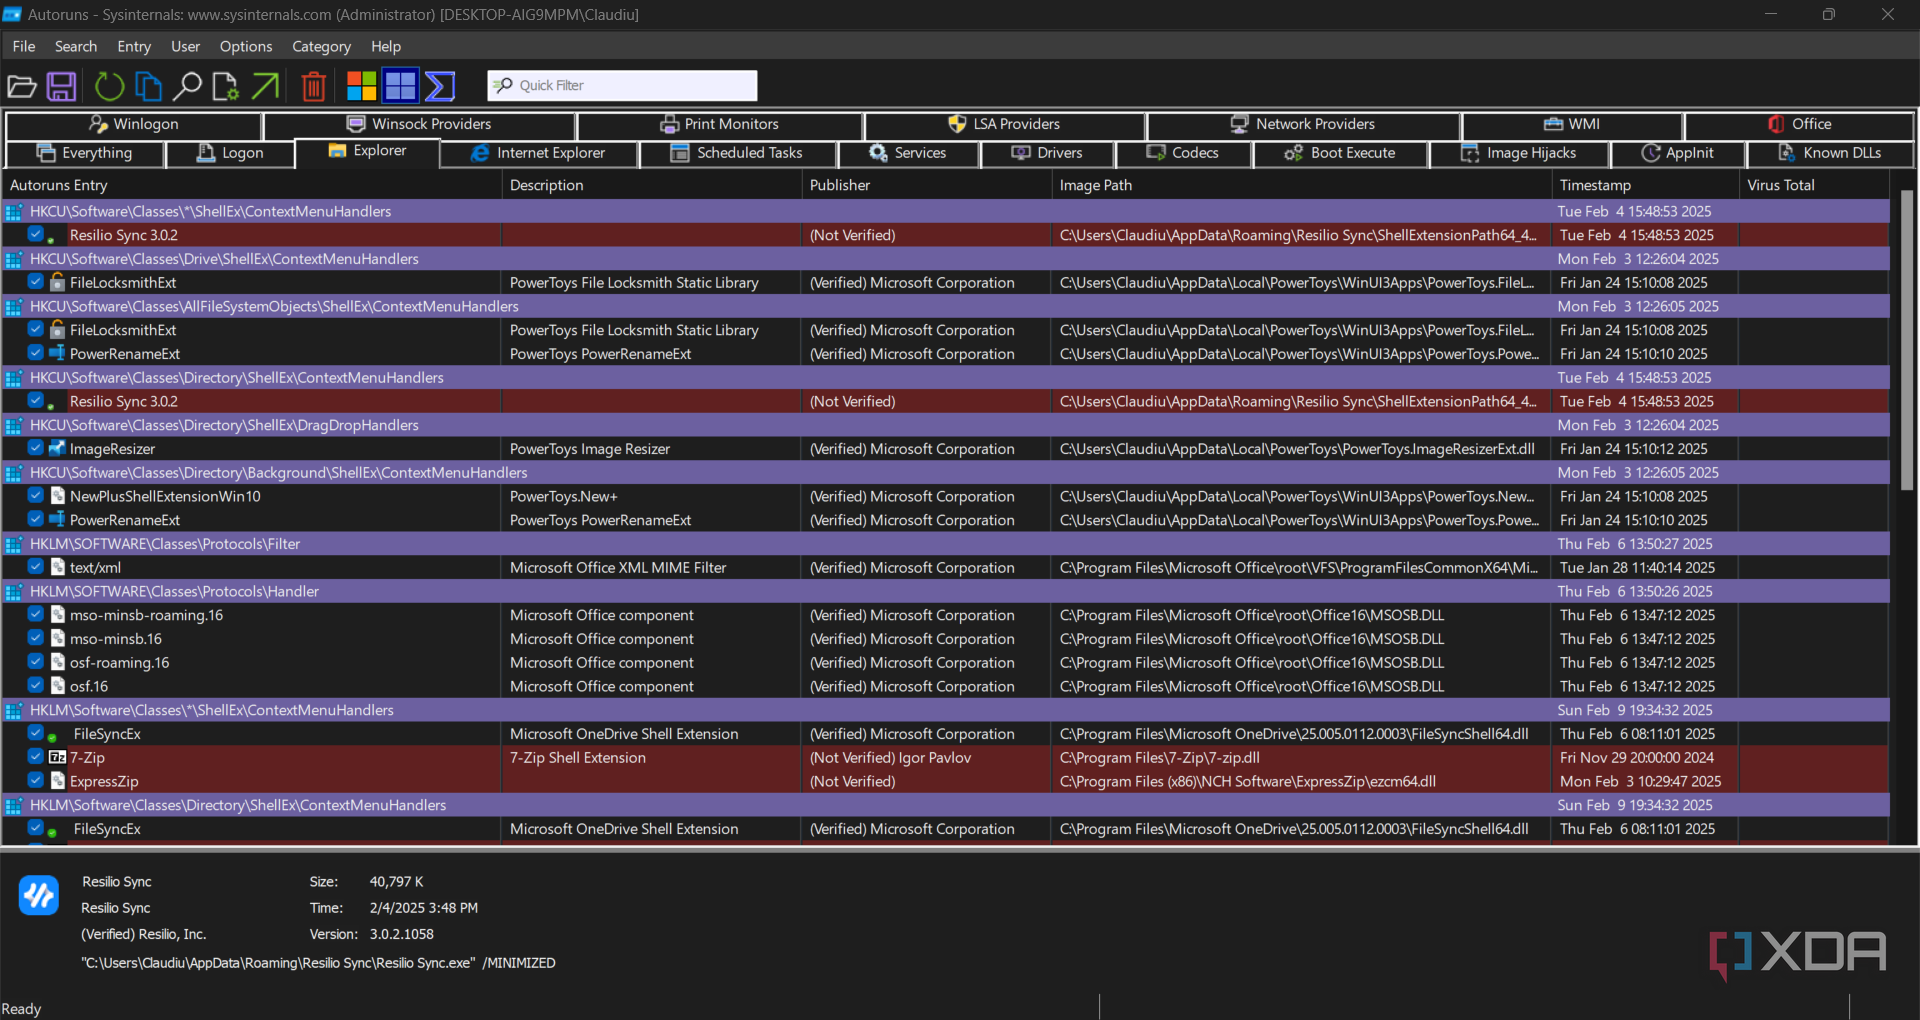The image size is (1920, 1020).
Task: Click the green Refresh icon
Action: [109, 86]
